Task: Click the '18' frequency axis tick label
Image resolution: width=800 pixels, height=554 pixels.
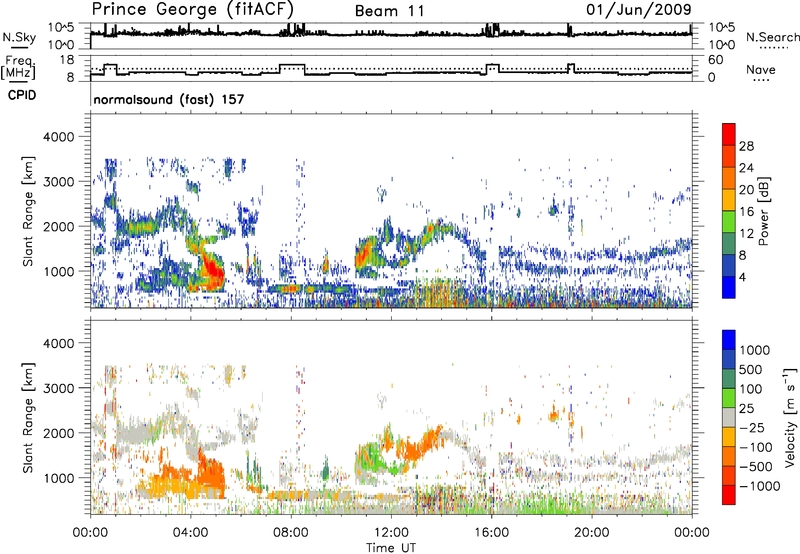Action: [x=67, y=59]
